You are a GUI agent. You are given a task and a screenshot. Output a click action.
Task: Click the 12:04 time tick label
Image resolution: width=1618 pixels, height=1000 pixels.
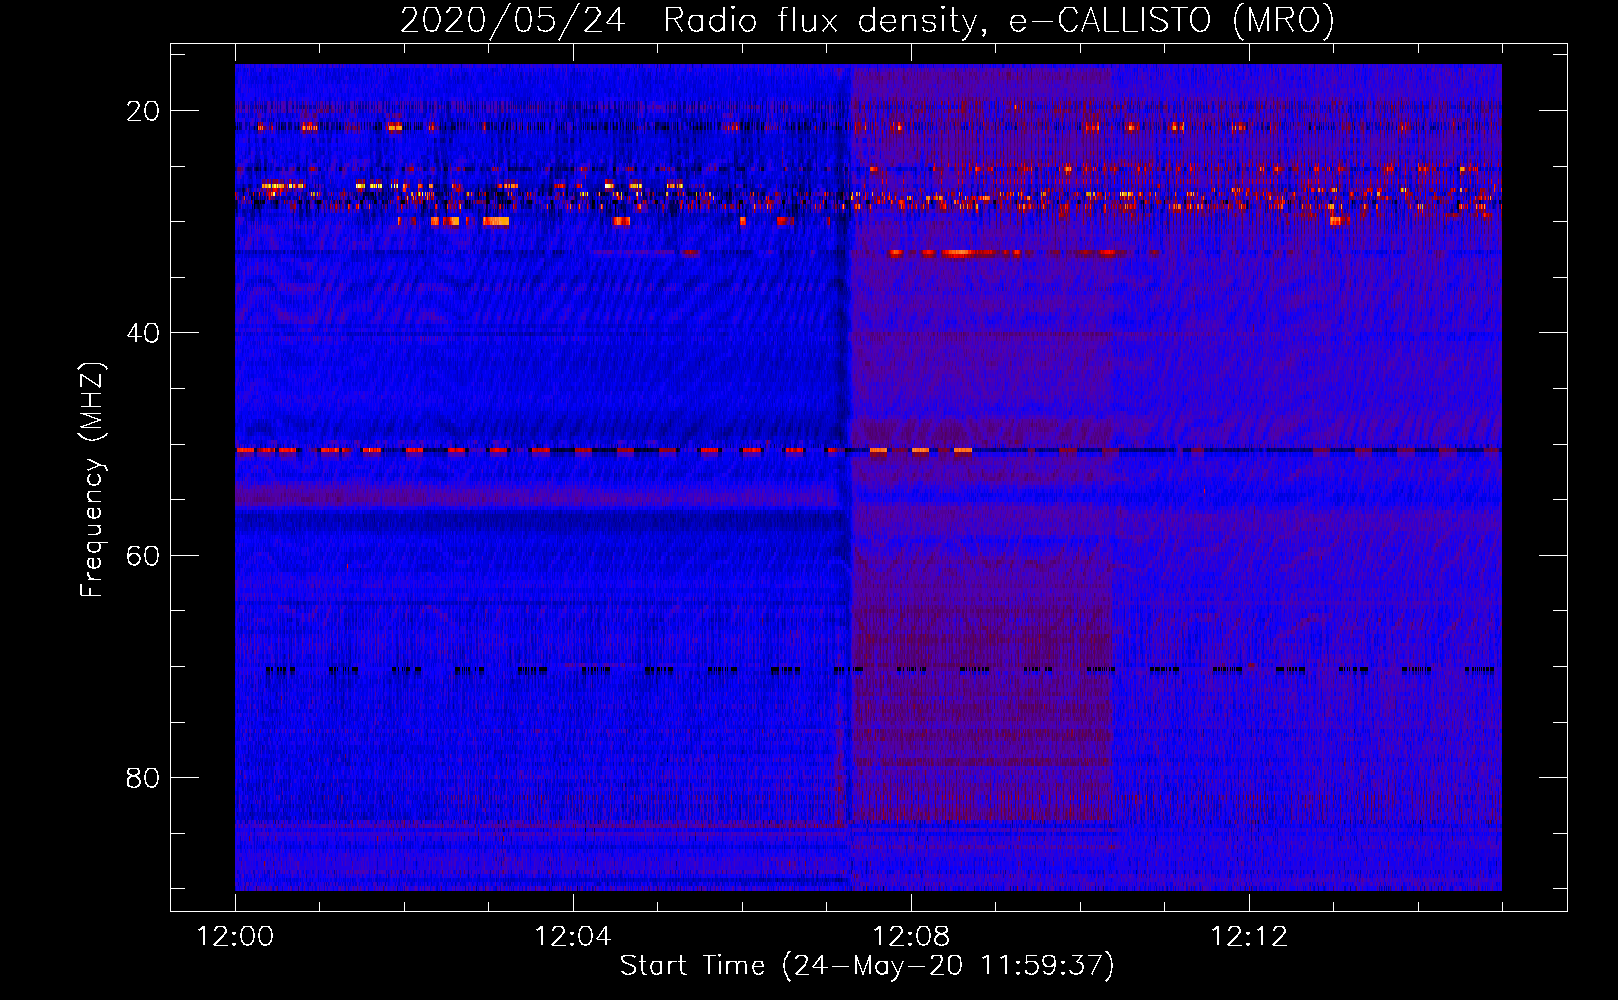tap(573, 937)
